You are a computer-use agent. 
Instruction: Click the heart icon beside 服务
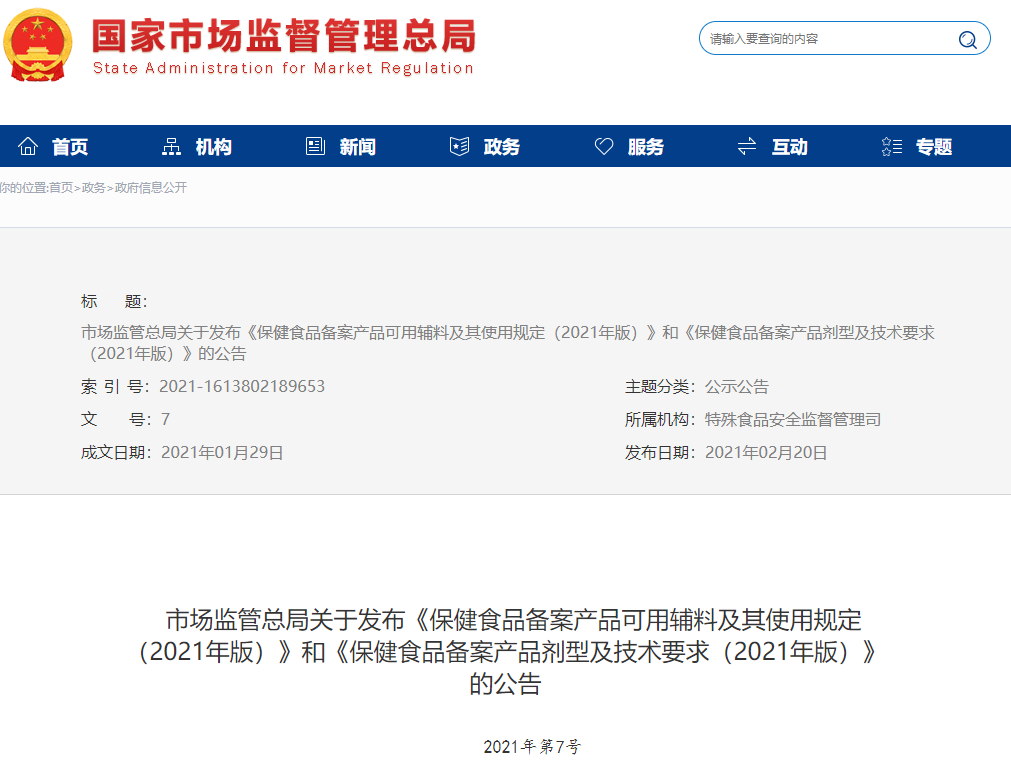(x=604, y=146)
